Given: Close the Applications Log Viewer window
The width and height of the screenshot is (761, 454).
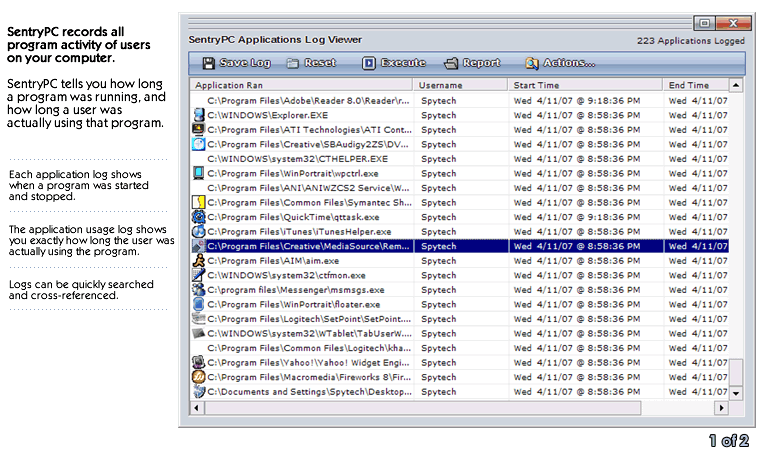Looking at the screenshot, I should click(733, 23).
